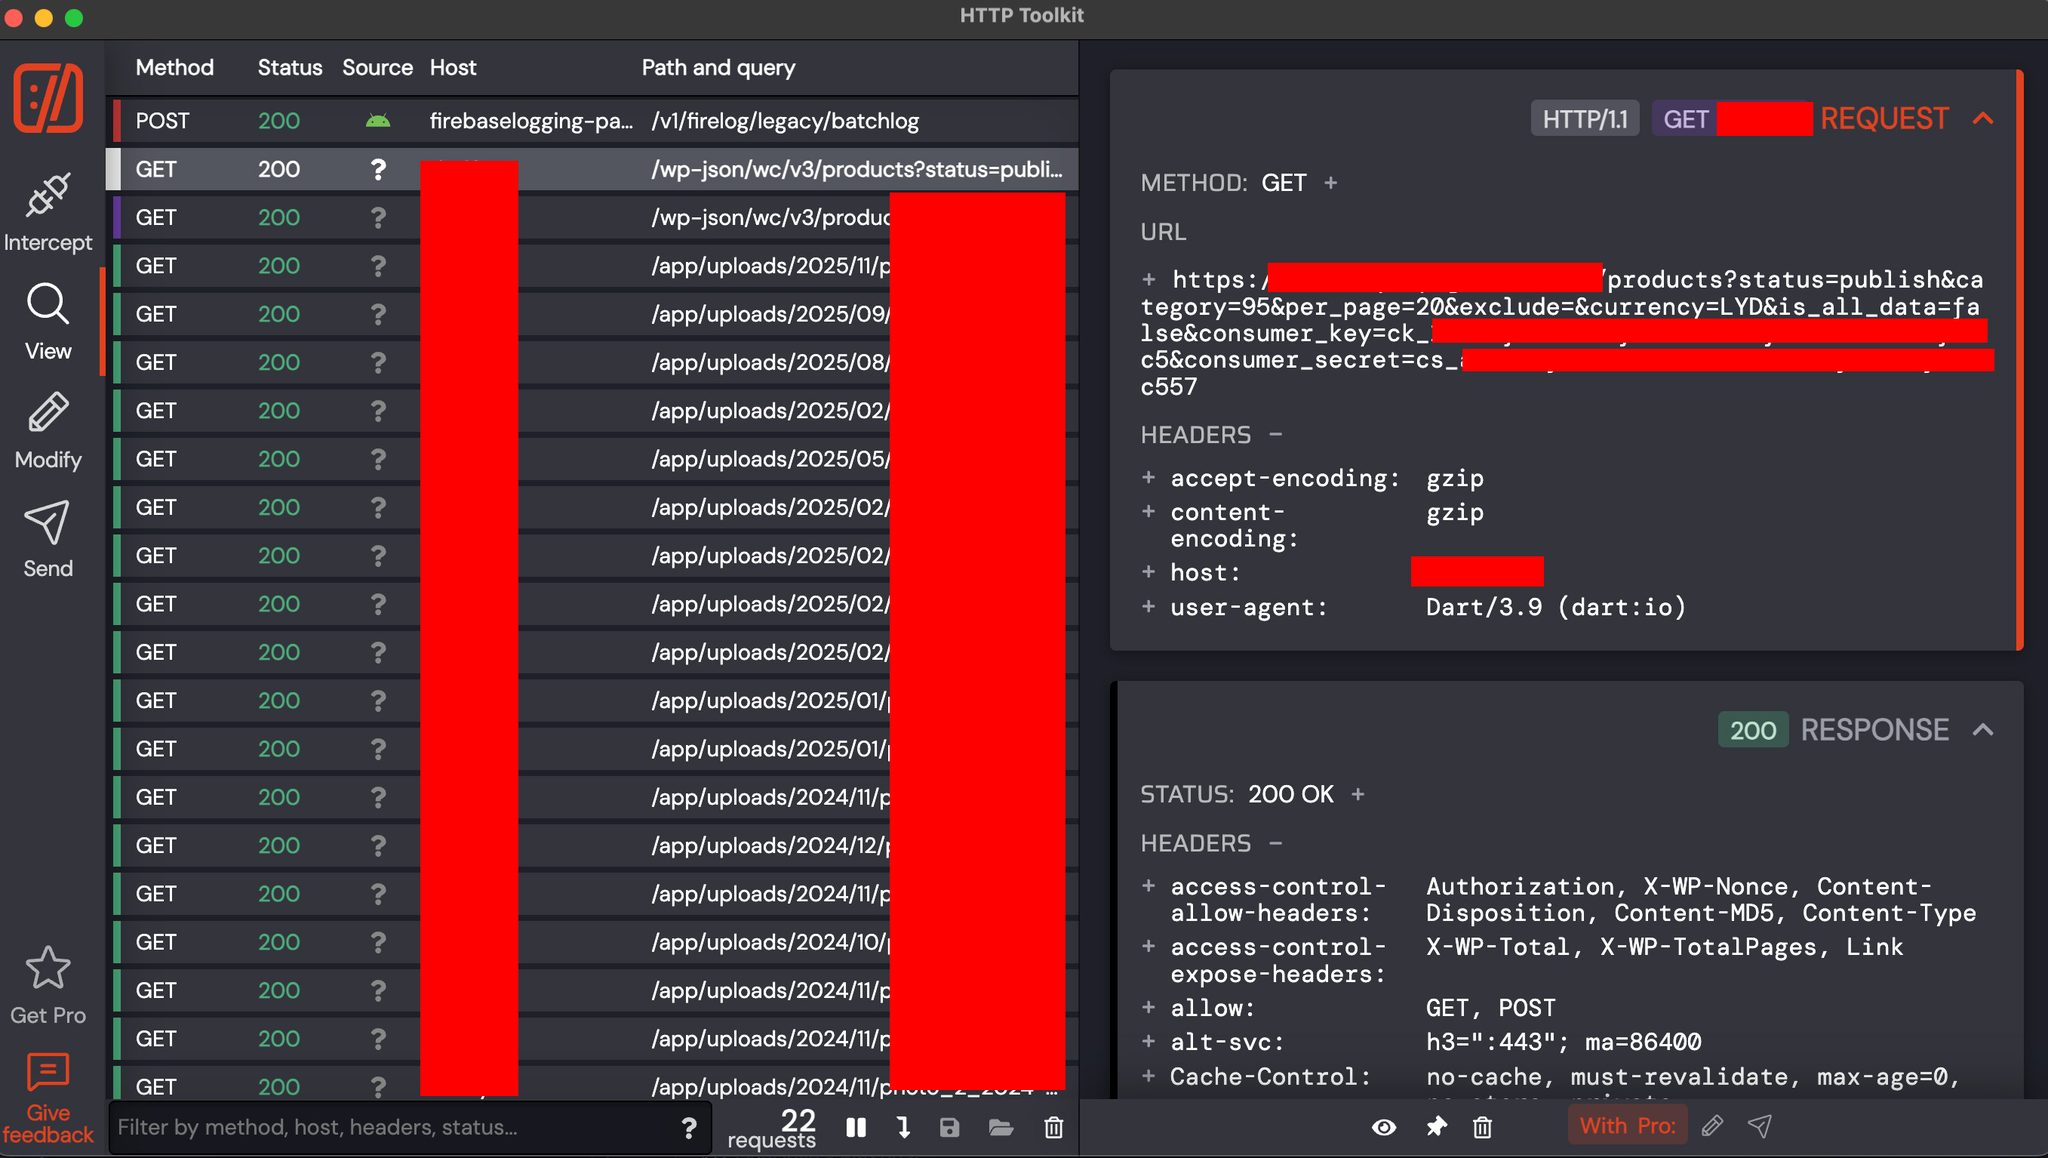This screenshot has height=1158, width=2048.
Task: Click the filter help question mark
Action: (688, 1128)
